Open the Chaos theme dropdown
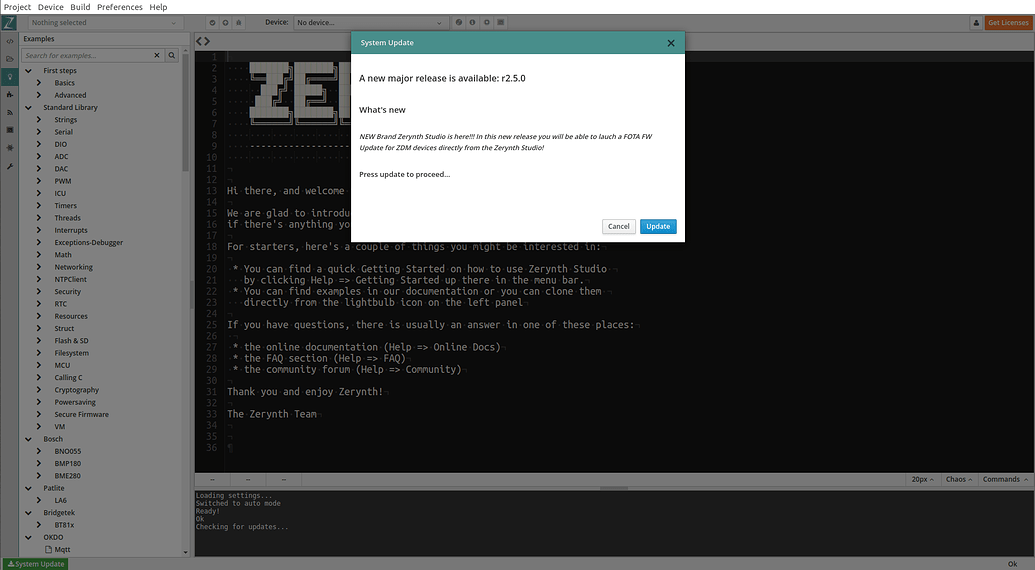1035x570 pixels. pyautogui.click(x=959, y=480)
